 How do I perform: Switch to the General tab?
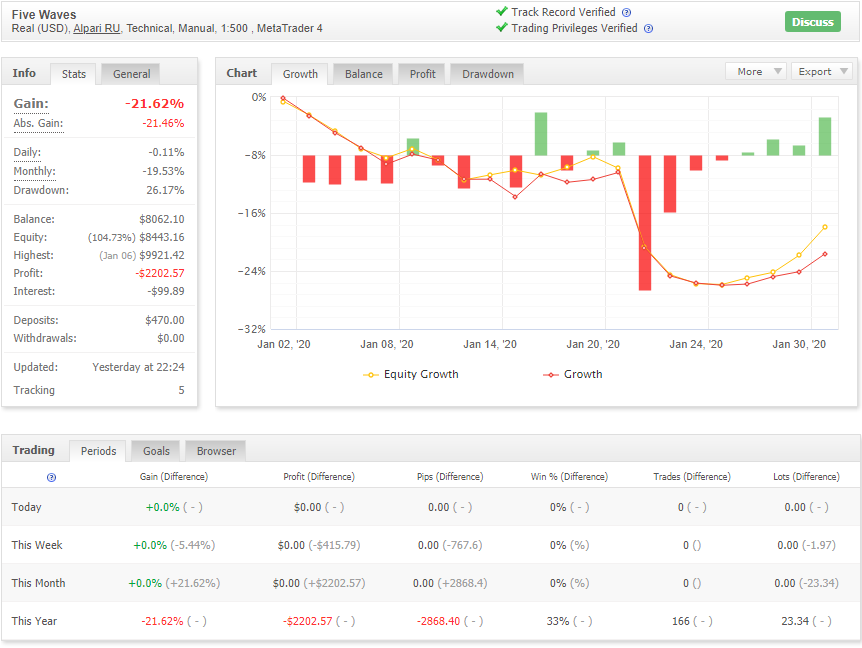pos(131,74)
